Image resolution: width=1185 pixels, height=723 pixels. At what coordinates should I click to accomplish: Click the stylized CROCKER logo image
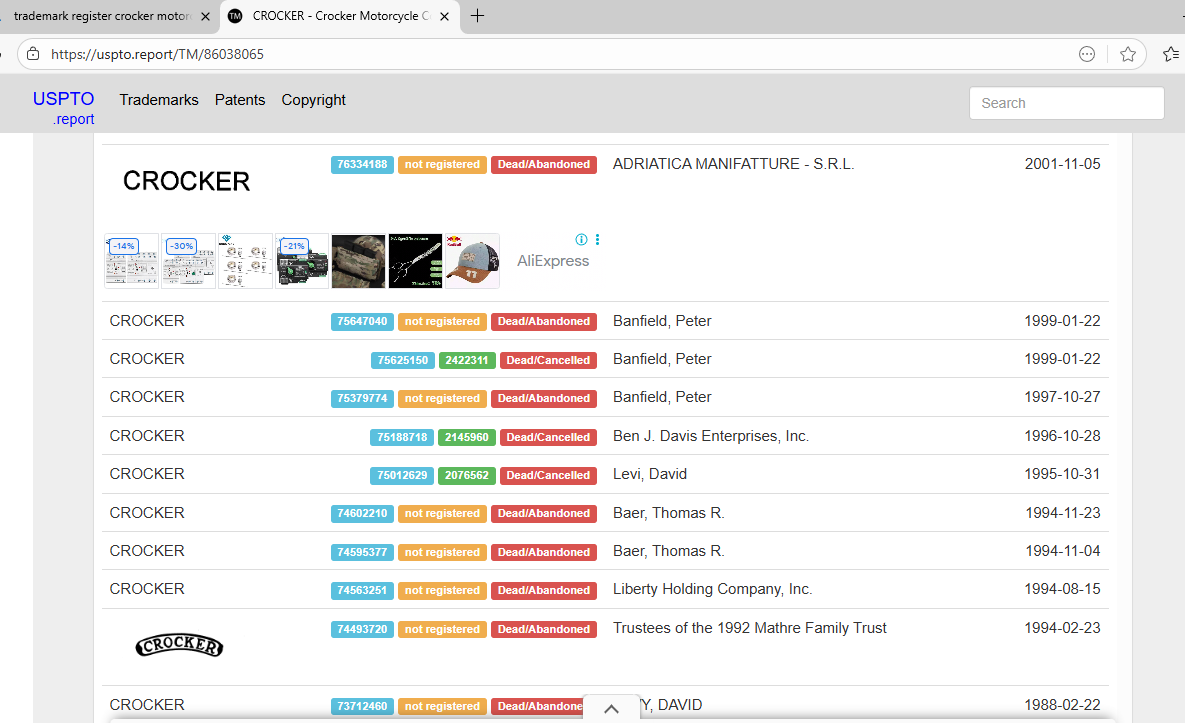coord(179,645)
